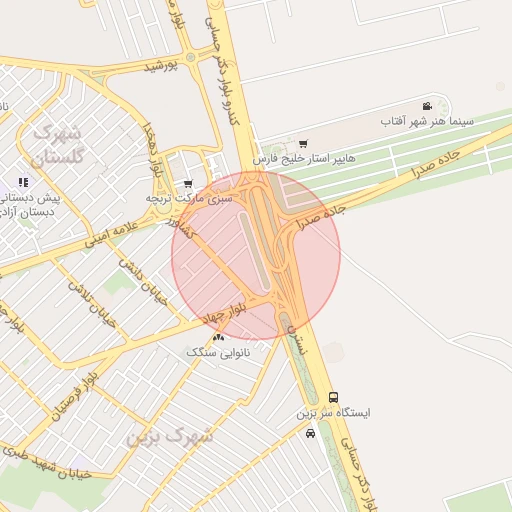Viewport: 512px width, 512px height.
Task: Click the بلوار جهاد road label
Action: (x=225, y=312)
